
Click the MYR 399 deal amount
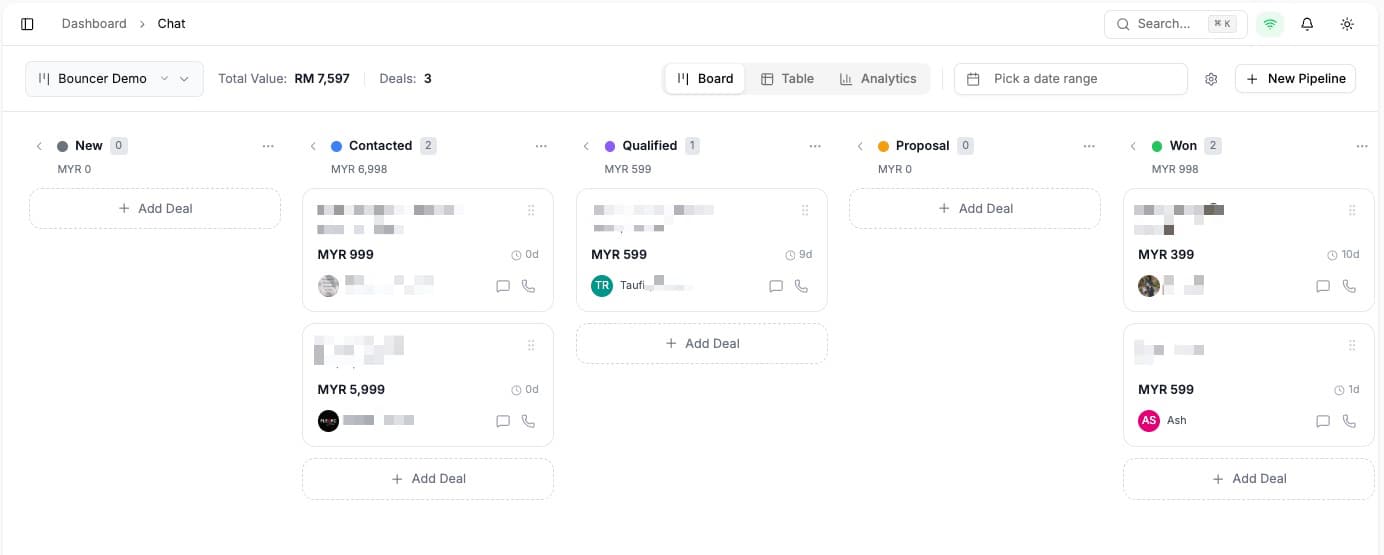point(1166,255)
